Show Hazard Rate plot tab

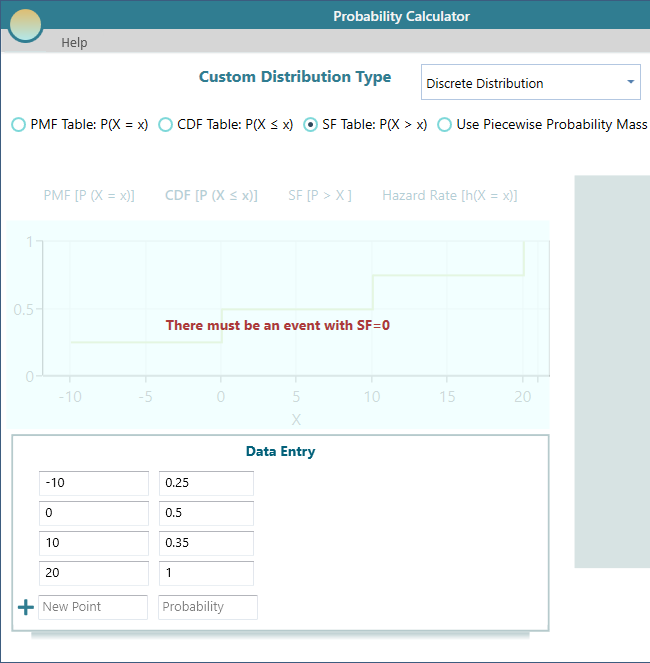(449, 195)
